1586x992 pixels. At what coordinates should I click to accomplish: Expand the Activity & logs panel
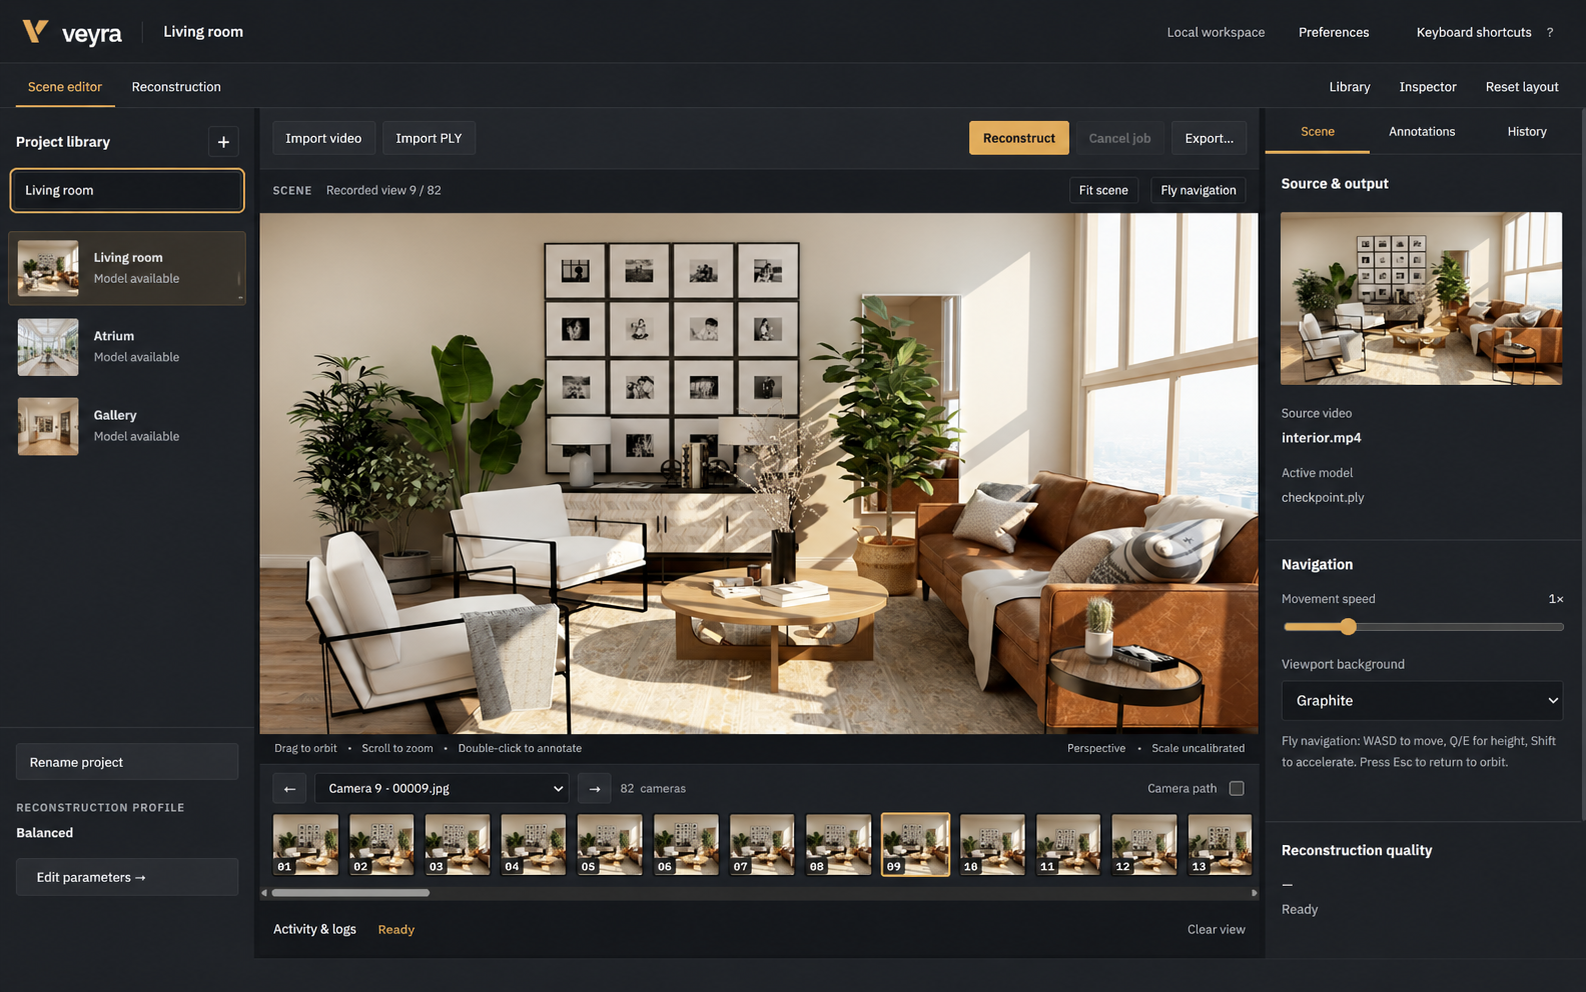click(315, 930)
